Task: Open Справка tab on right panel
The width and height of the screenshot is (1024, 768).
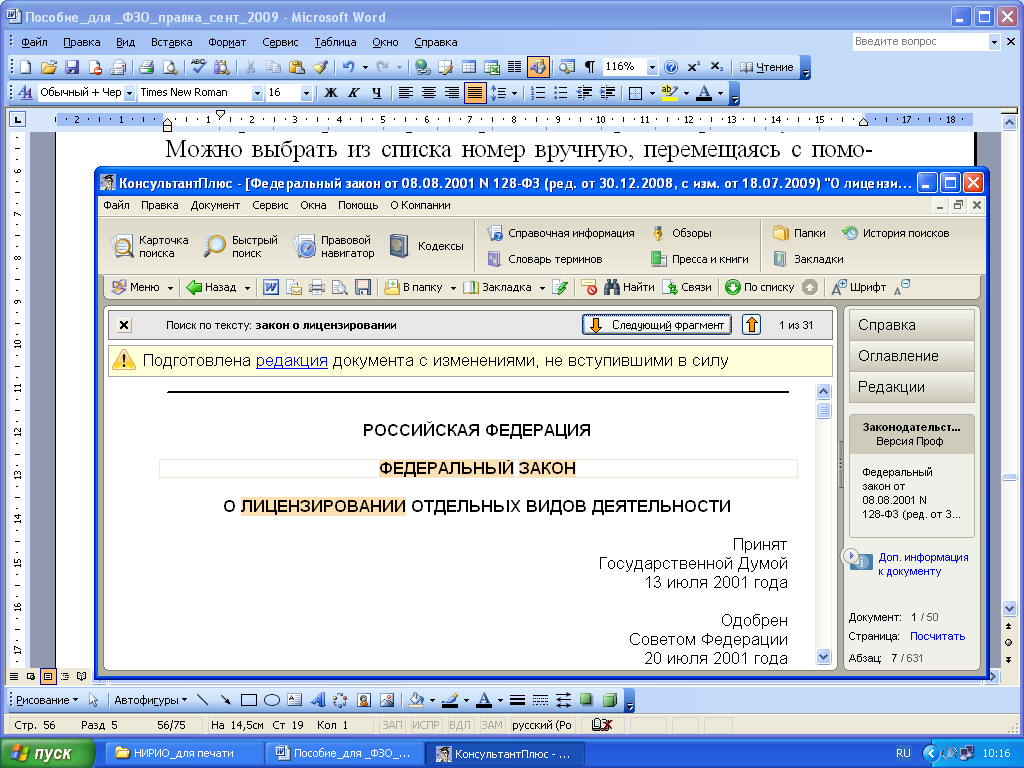Action: [912, 325]
